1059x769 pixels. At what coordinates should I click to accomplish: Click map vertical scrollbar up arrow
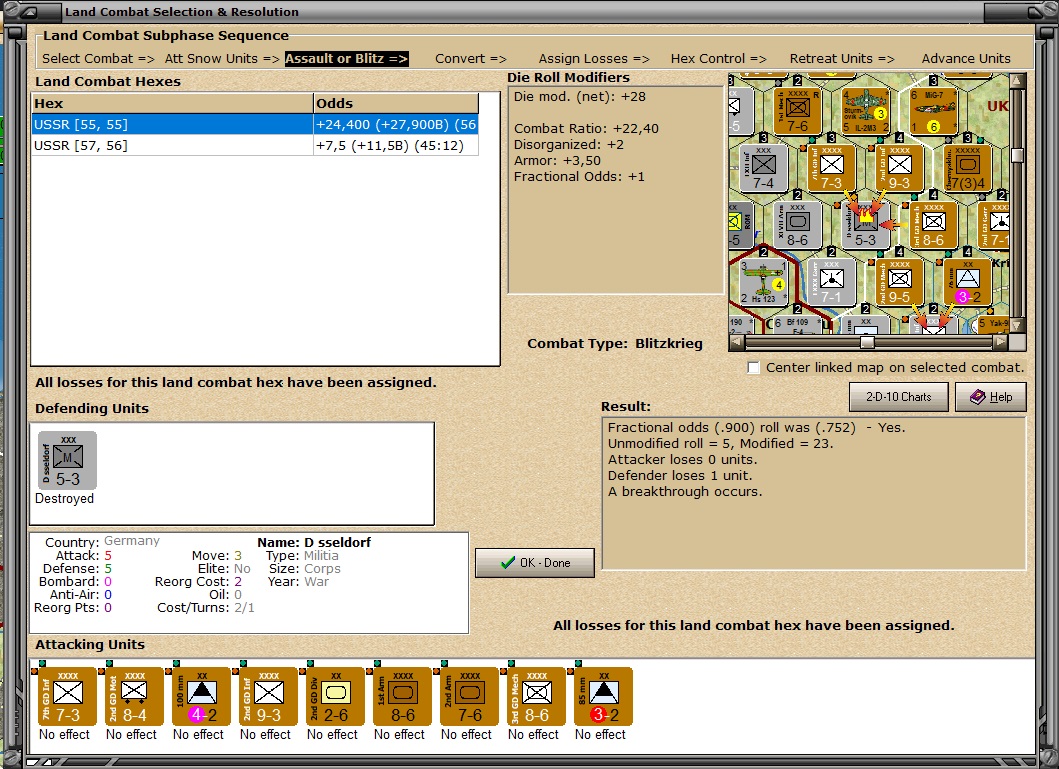(x=1018, y=82)
